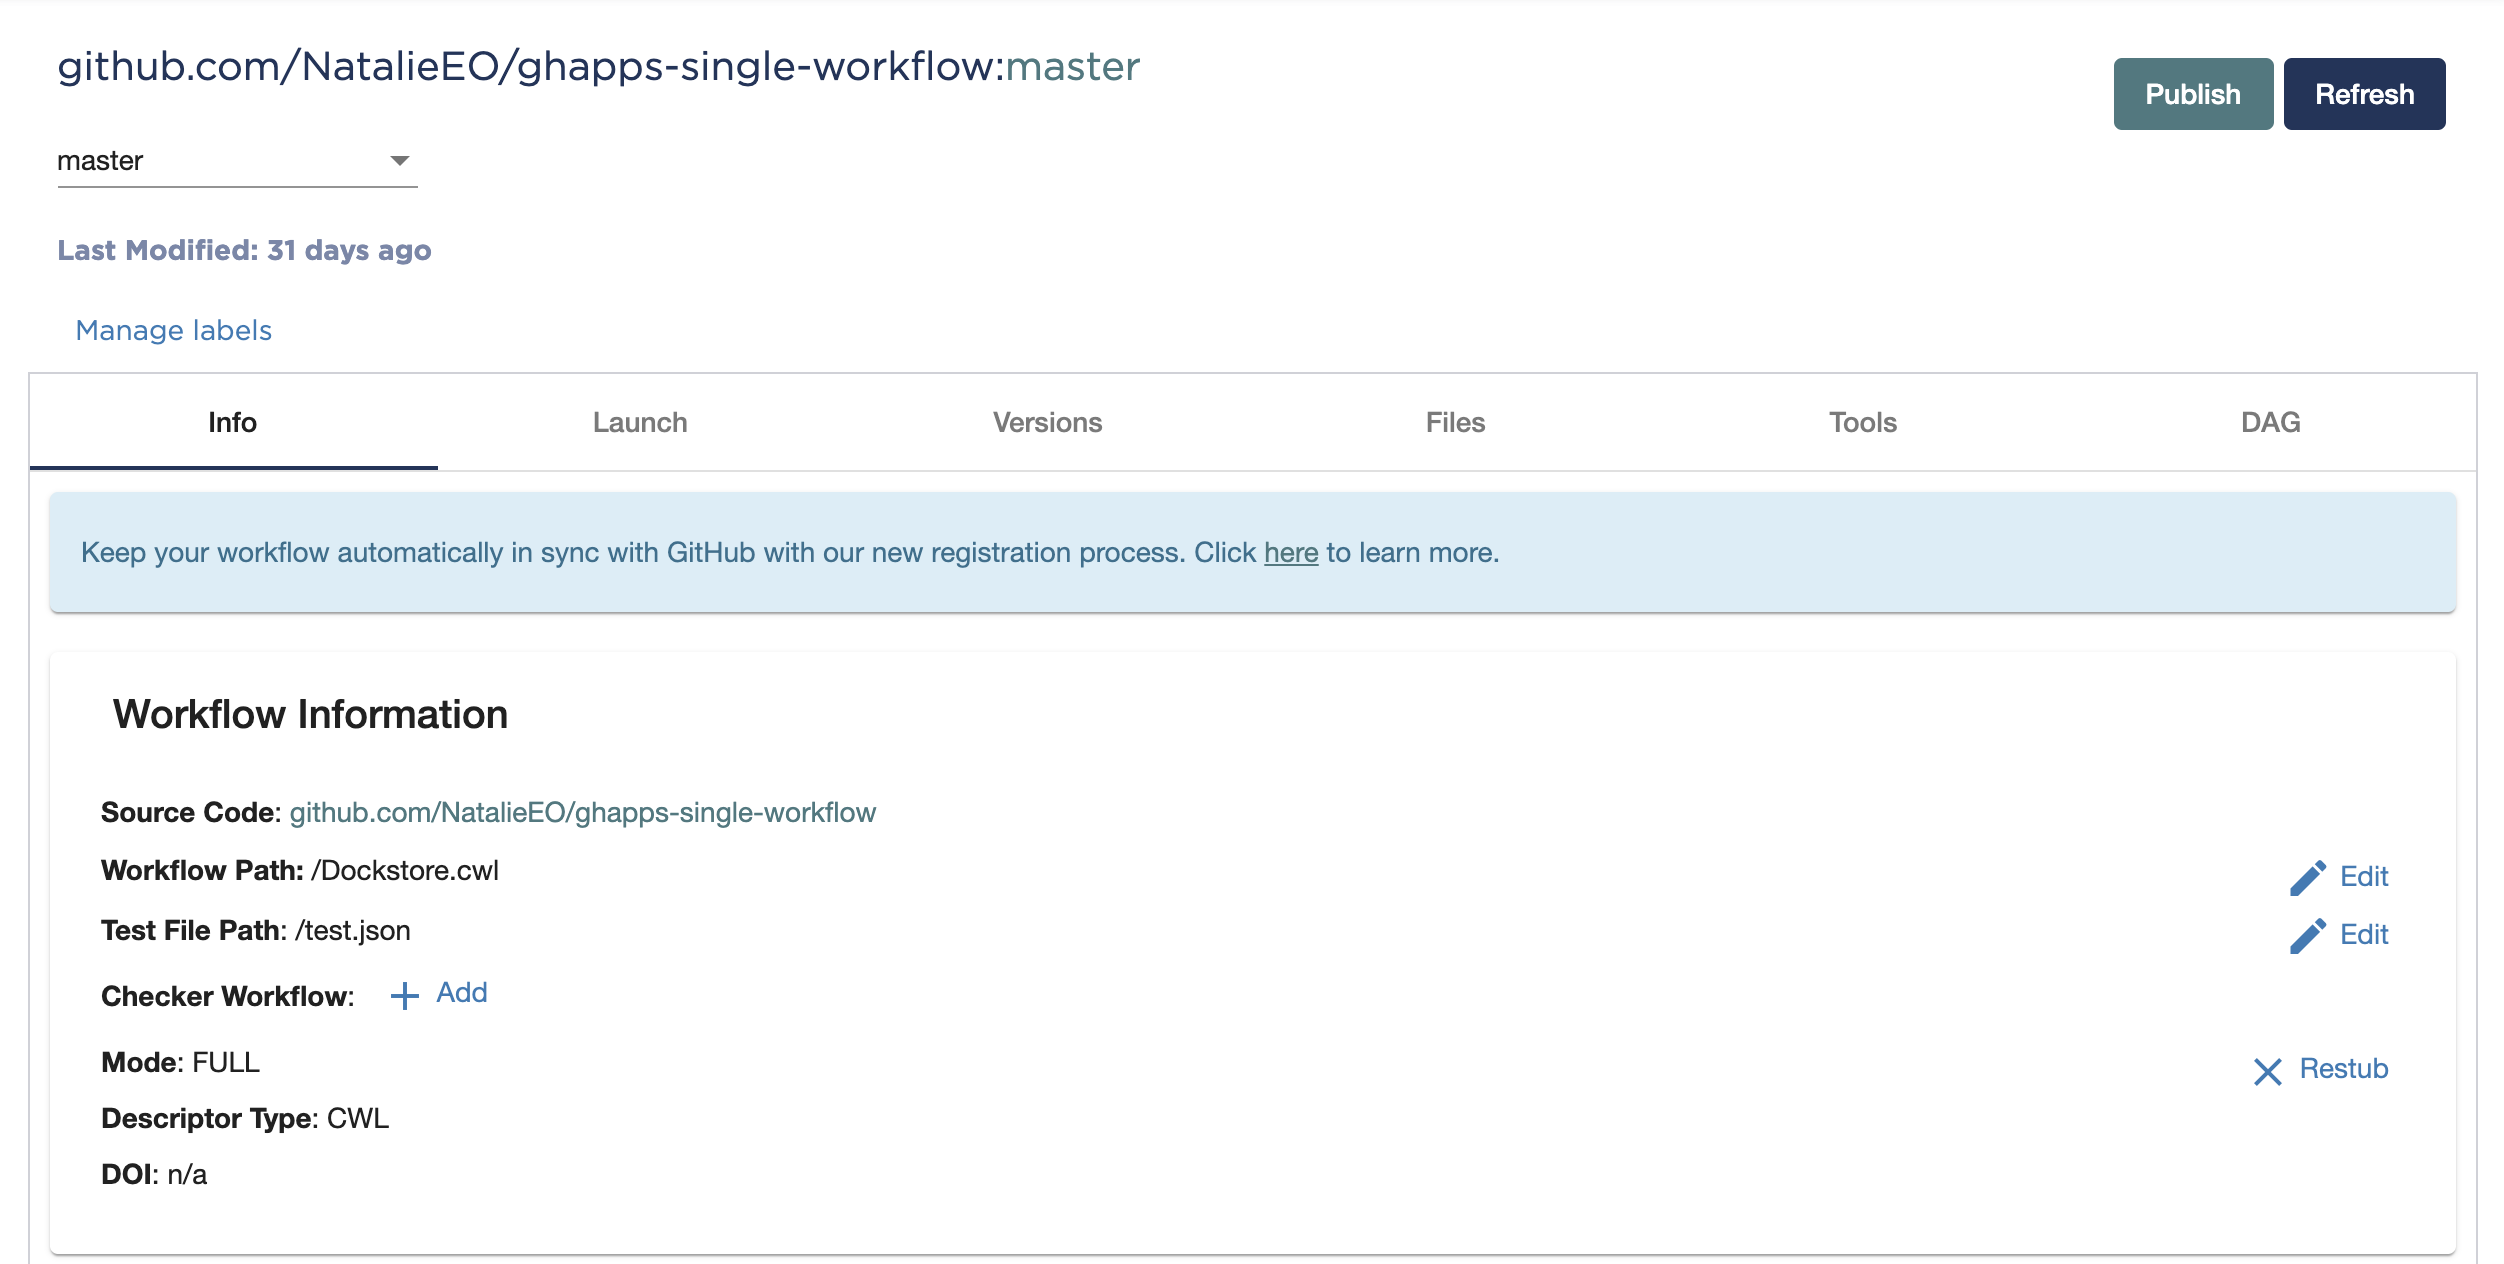View the Files tab

tap(1454, 422)
